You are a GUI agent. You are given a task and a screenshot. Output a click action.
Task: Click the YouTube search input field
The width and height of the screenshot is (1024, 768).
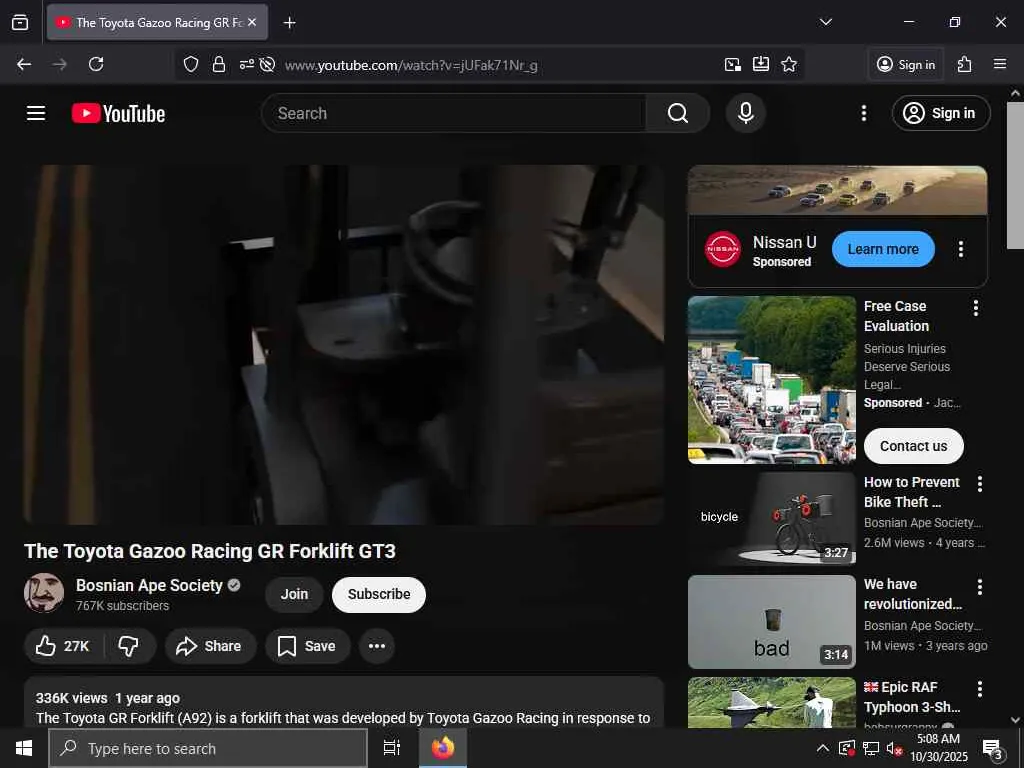tap(454, 113)
